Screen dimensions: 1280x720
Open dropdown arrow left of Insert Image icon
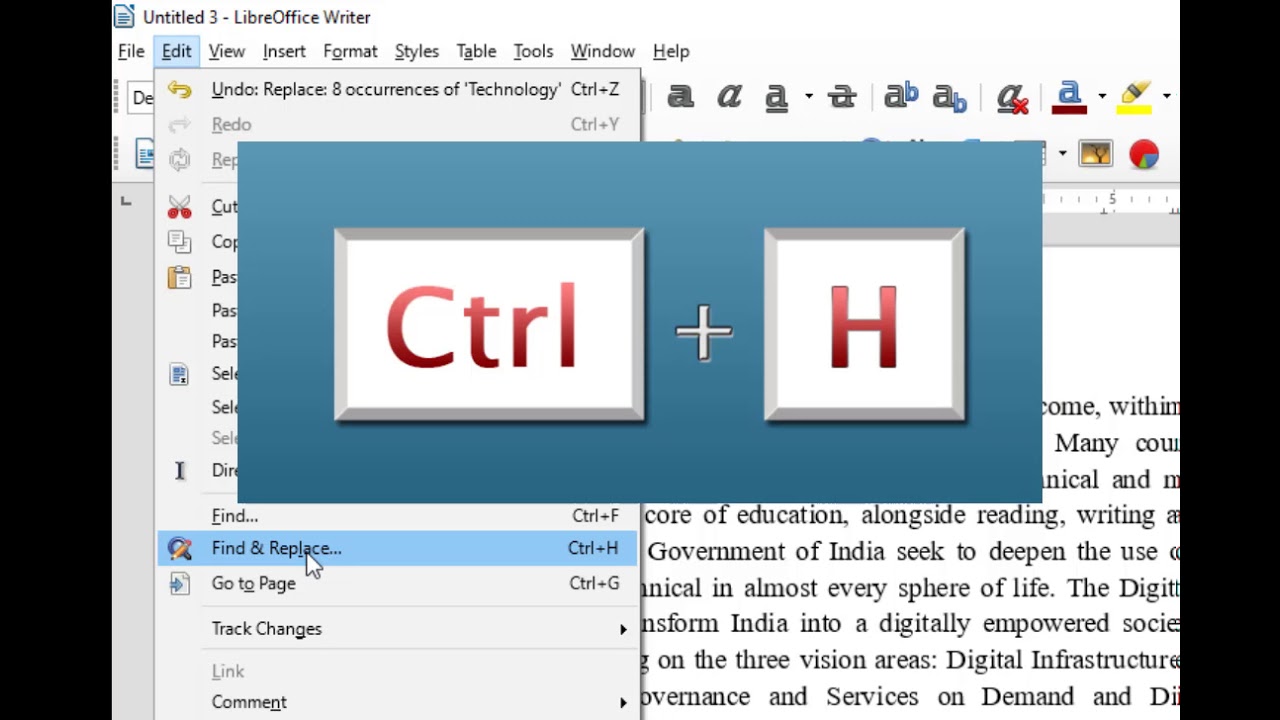[x=1062, y=154]
